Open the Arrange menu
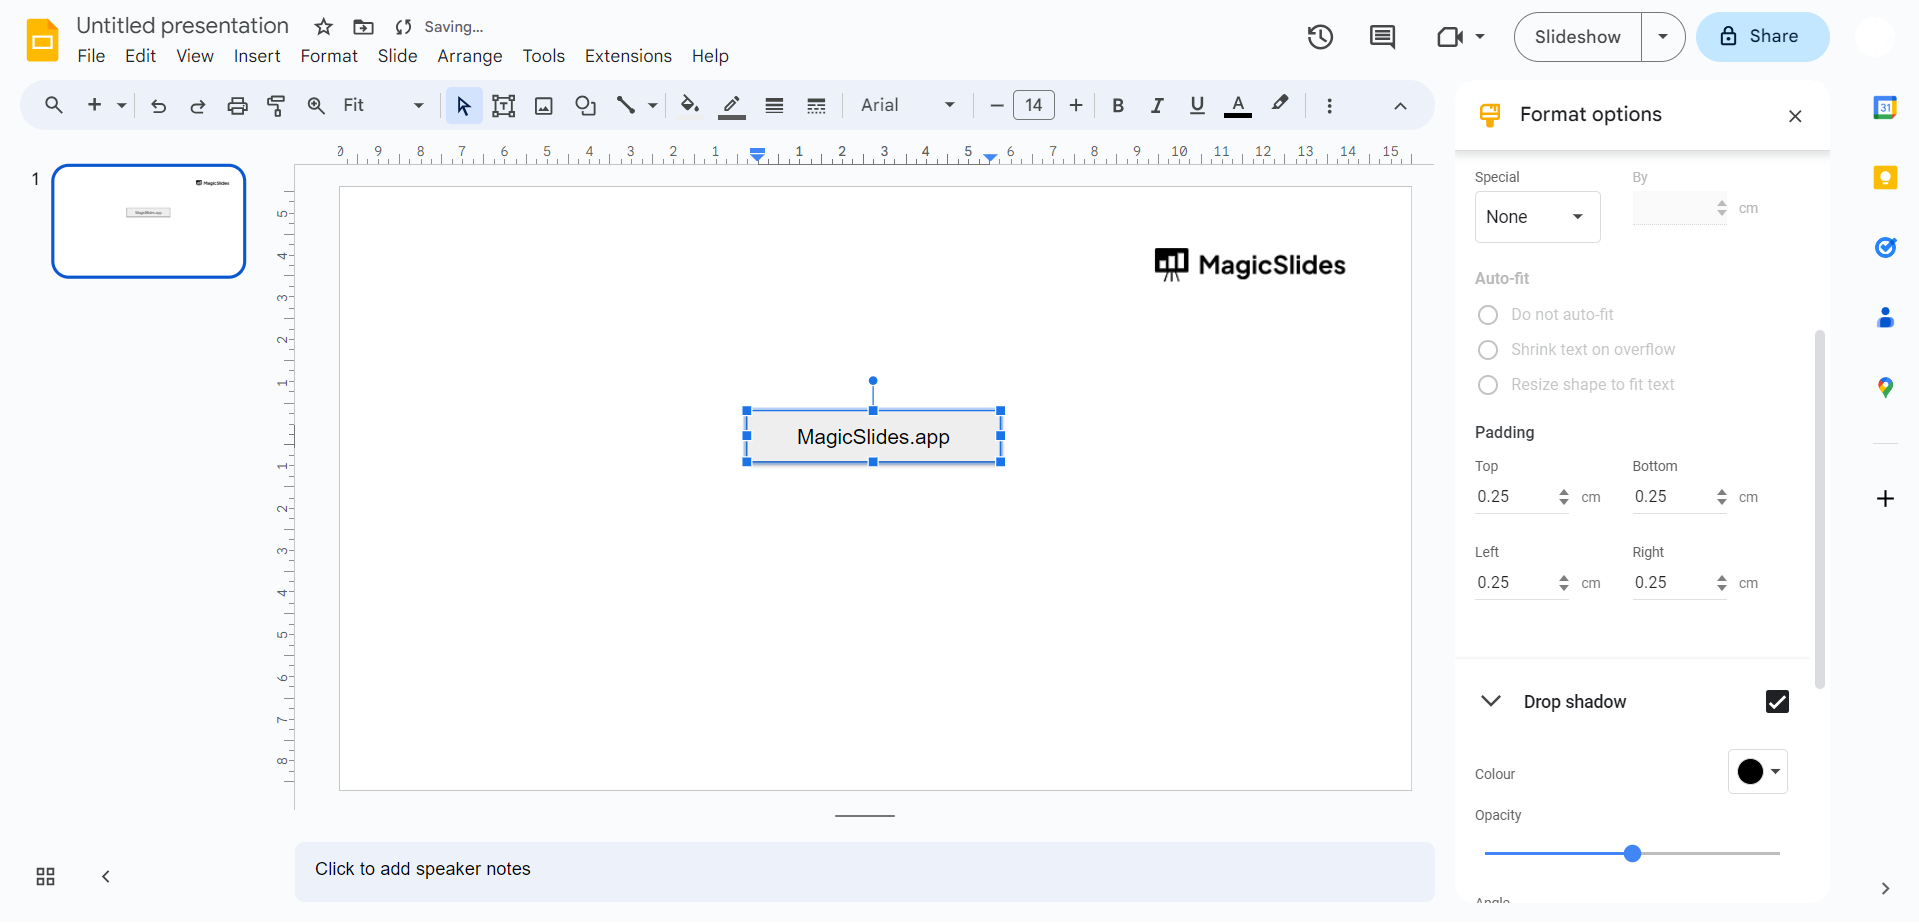Viewport: 1919px width, 923px height. 470,56
